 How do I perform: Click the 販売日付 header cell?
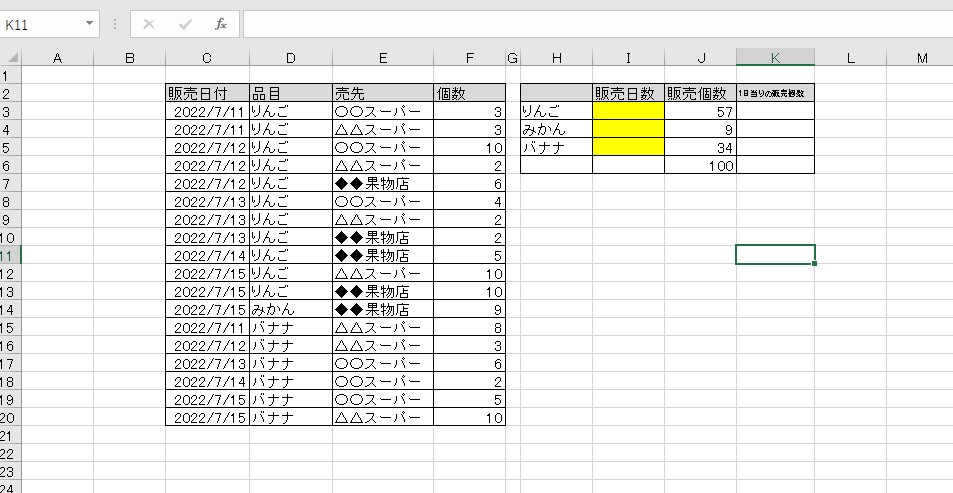pyautogui.click(x=207, y=93)
